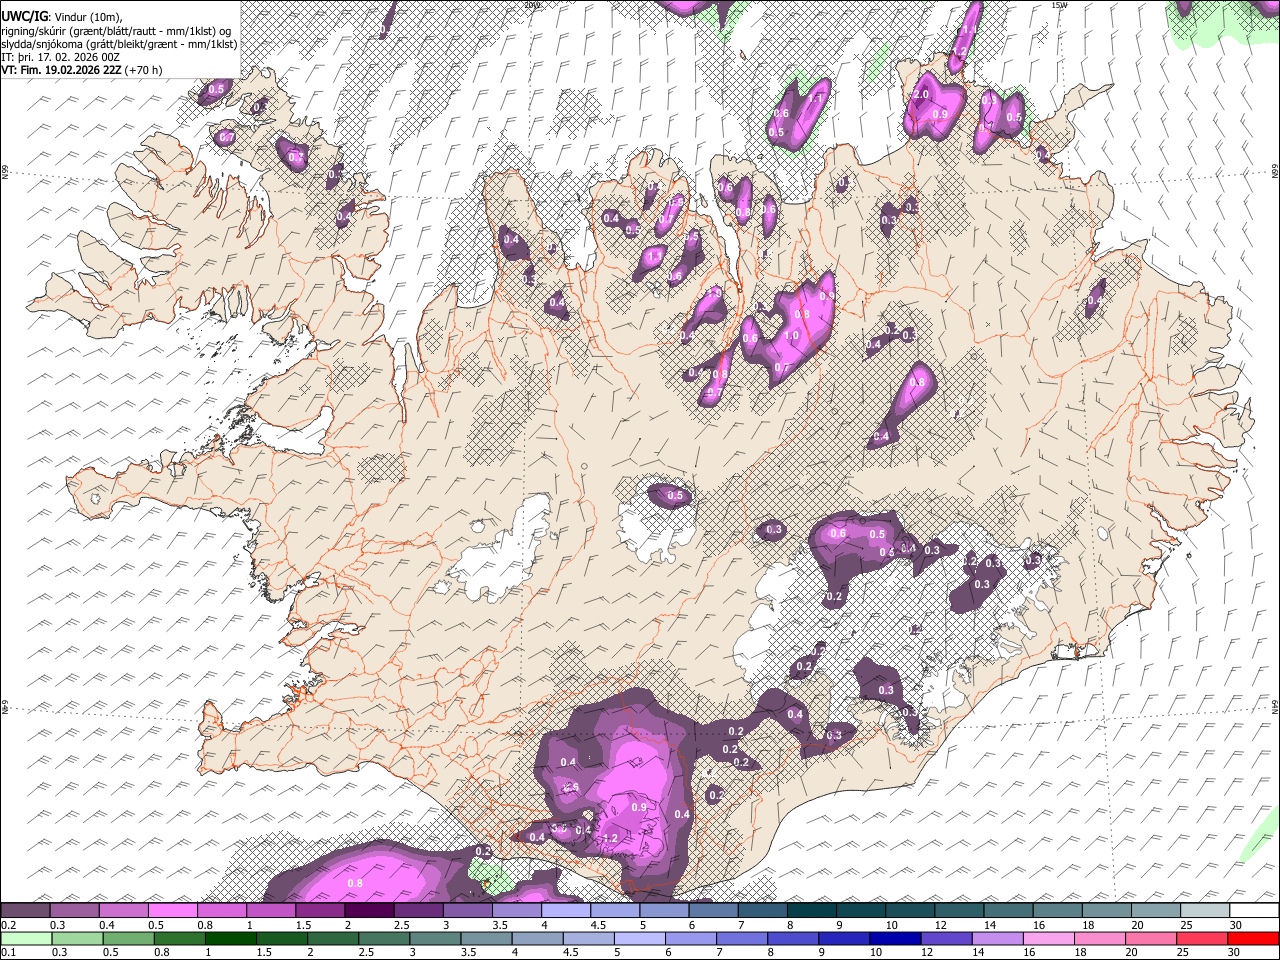This screenshot has width=1280, height=960.
Task: Select the 4.5 lavender swatch in upper scale
Action: point(615,911)
